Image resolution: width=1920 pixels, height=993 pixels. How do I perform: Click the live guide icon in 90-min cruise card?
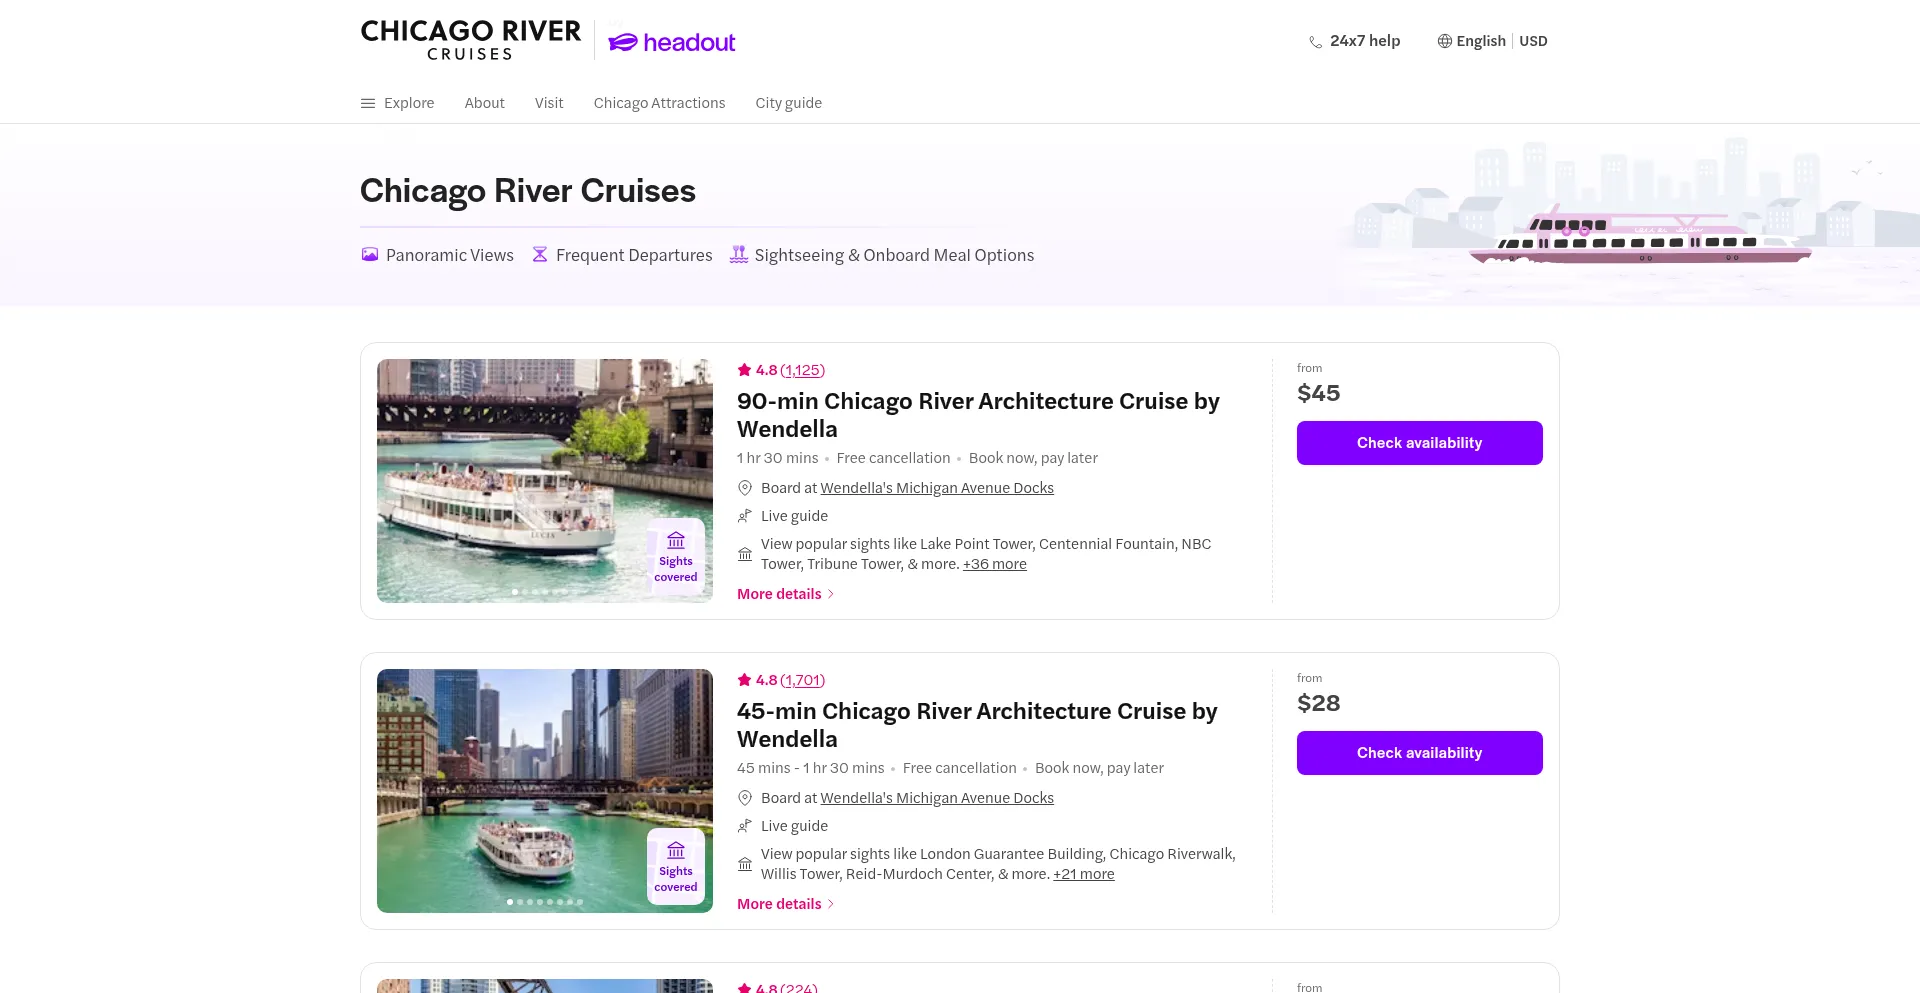[745, 516]
